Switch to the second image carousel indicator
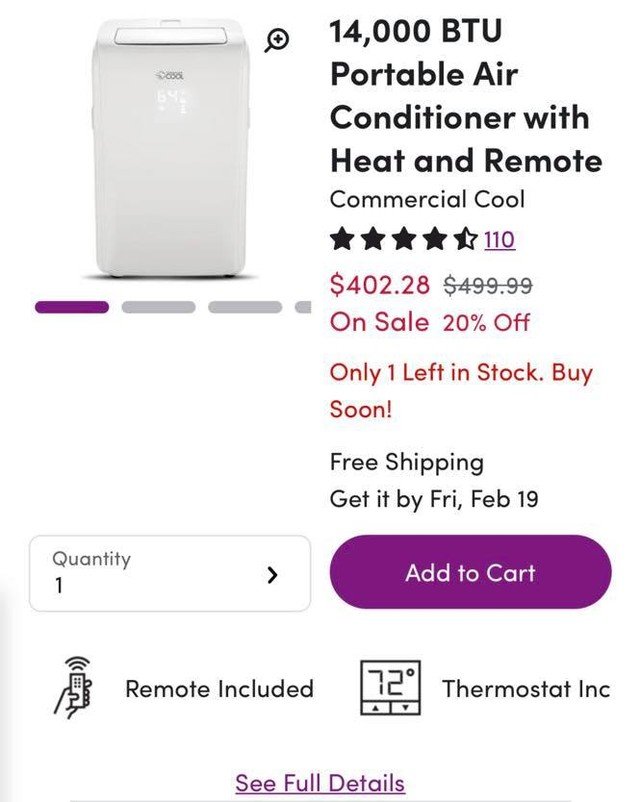Image resolution: width=640 pixels, height=802 pixels. click(158, 307)
